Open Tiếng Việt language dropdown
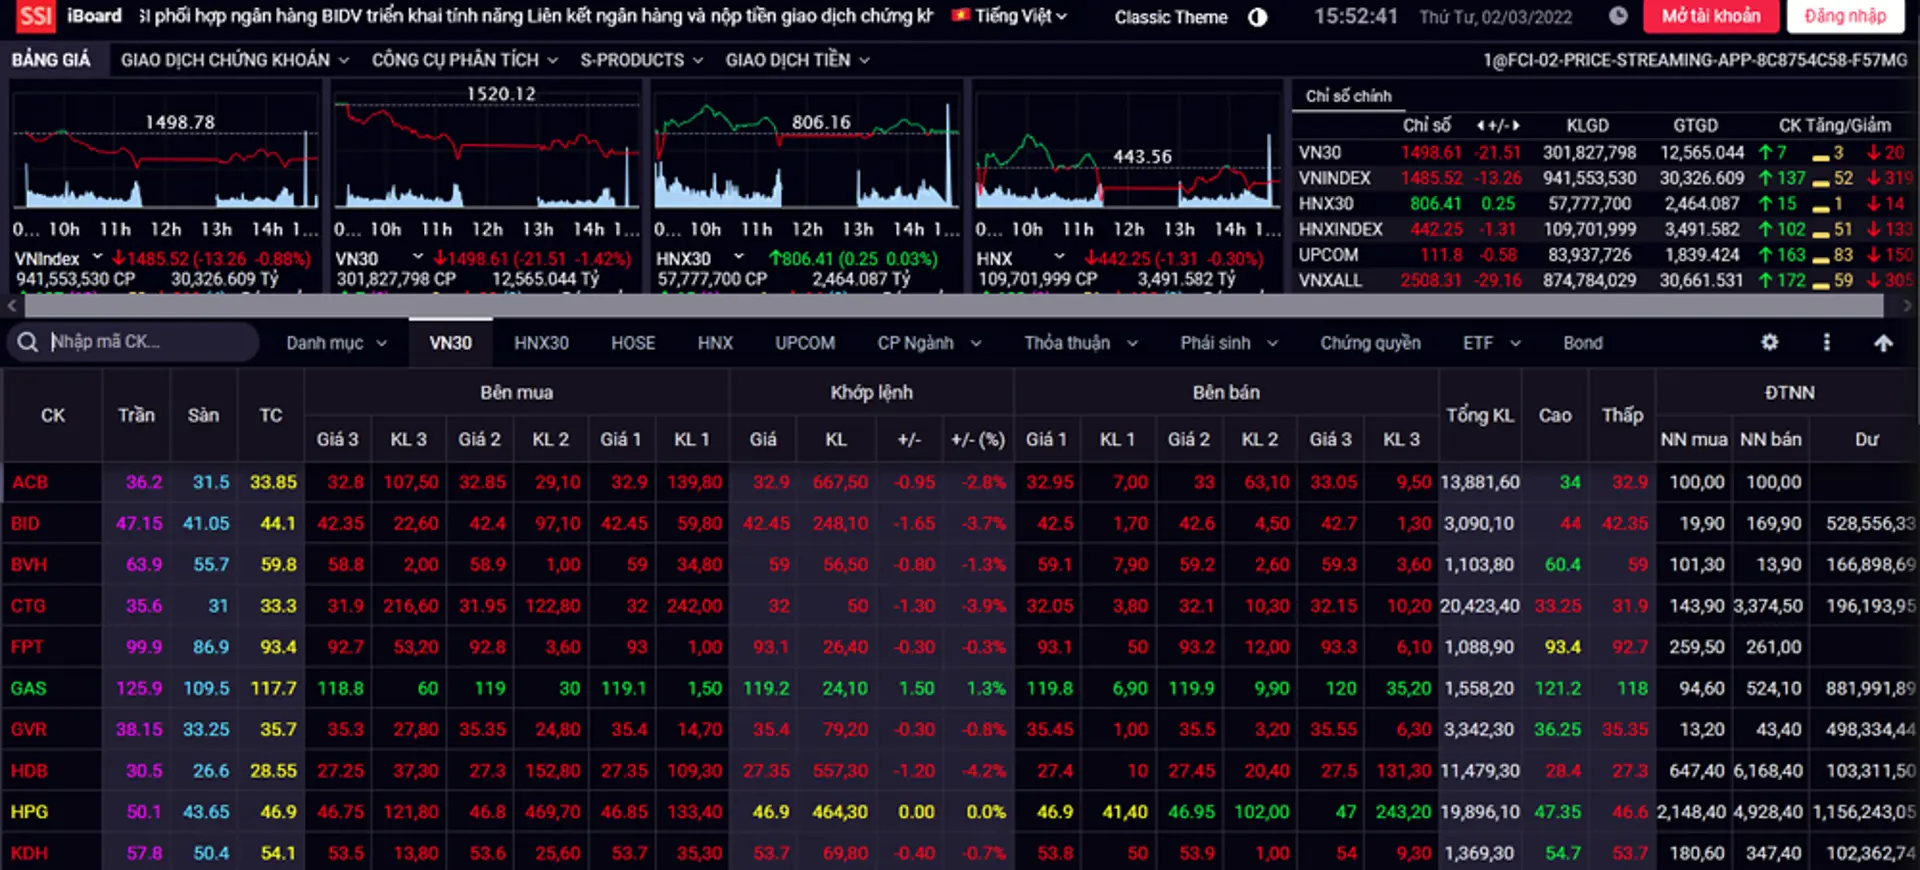The height and width of the screenshot is (870, 1920). click(1021, 16)
